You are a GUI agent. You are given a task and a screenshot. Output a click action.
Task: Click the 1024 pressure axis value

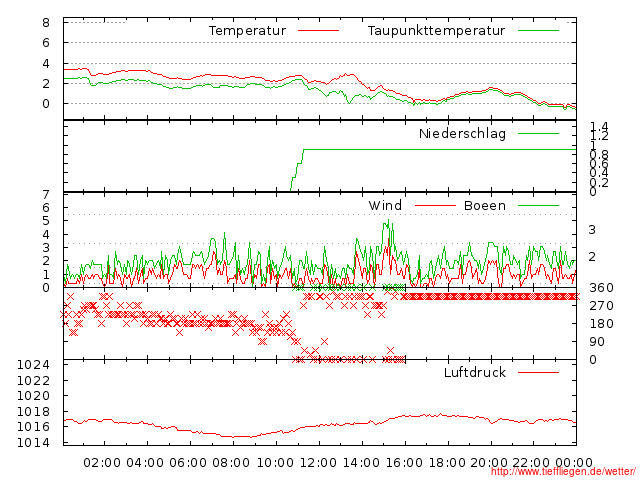pyautogui.click(x=33, y=364)
